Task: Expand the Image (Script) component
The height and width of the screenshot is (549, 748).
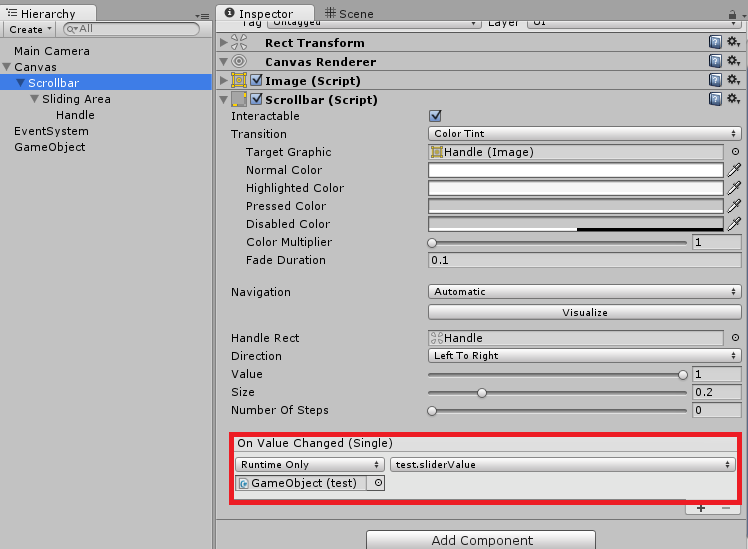Action: tap(223, 80)
